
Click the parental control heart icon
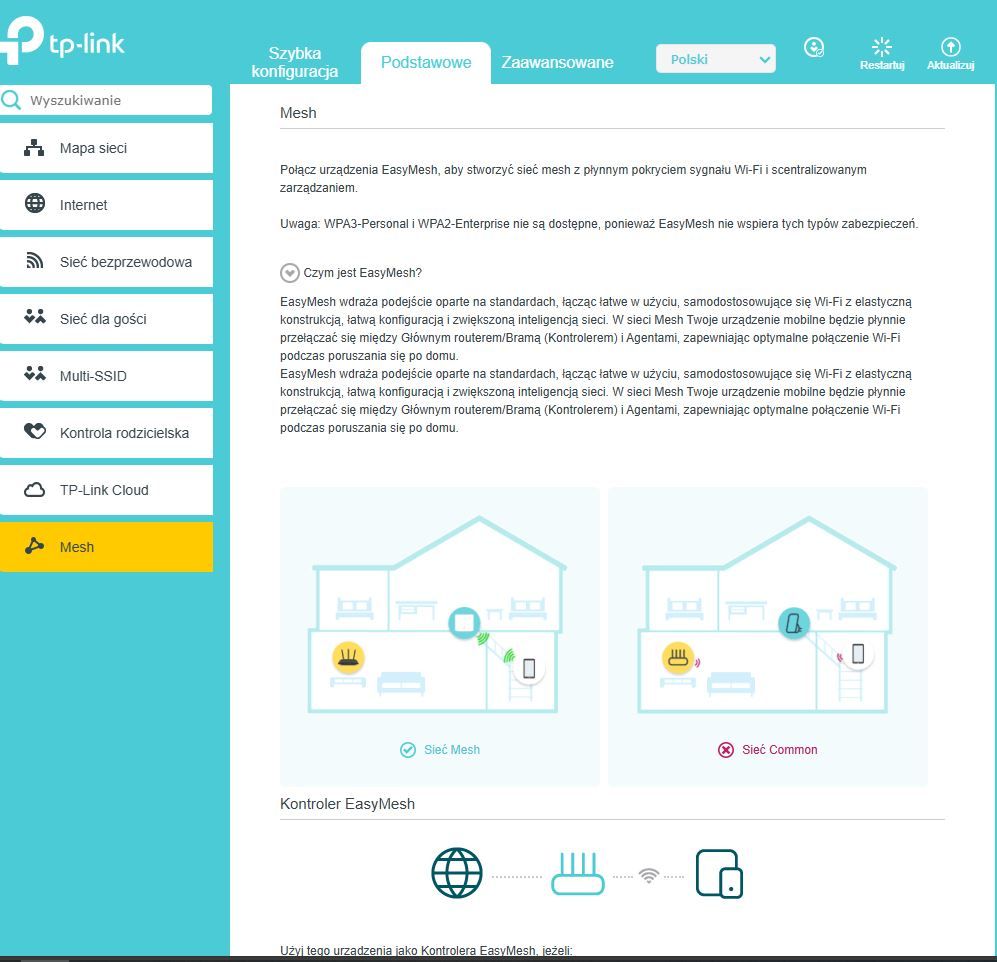[35, 431]
